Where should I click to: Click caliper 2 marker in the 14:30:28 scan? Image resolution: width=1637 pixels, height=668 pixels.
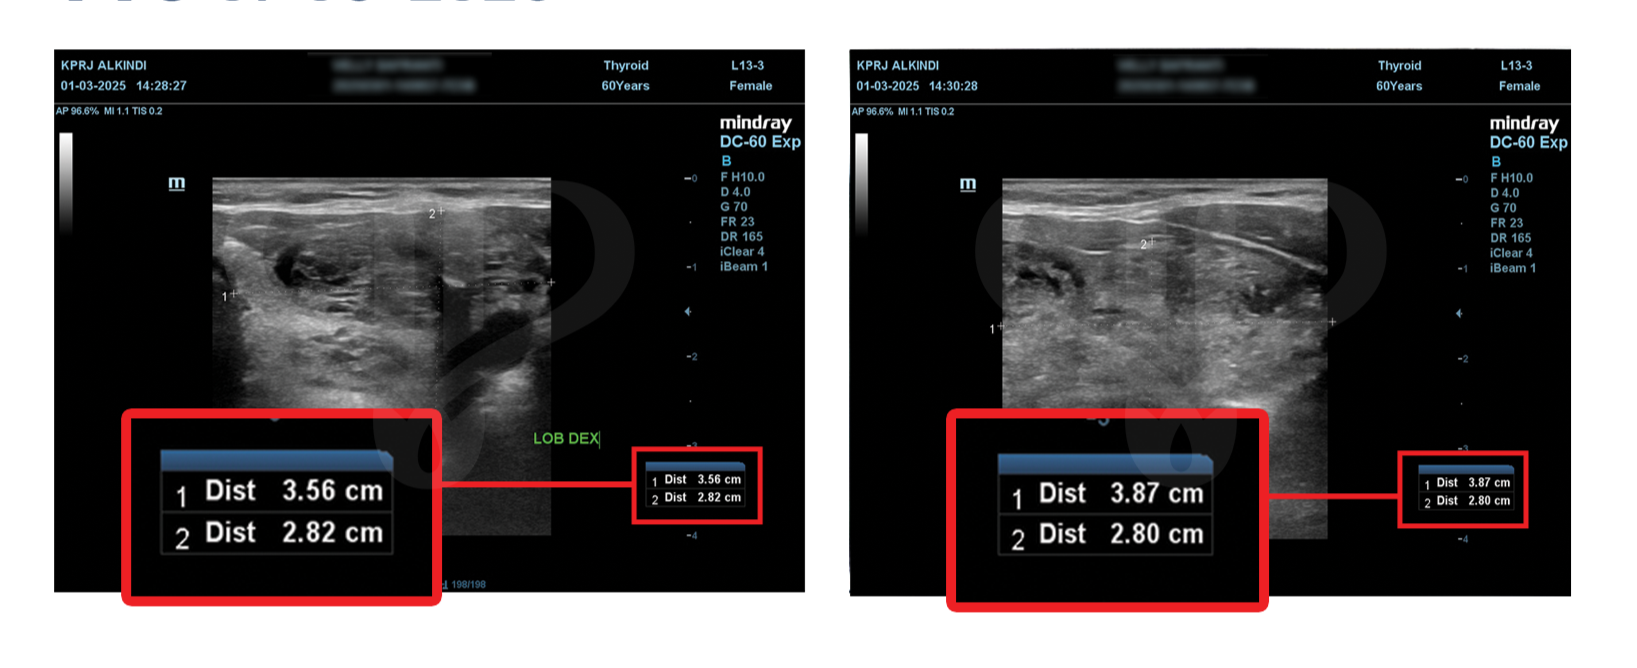[x=1148, y=243]
